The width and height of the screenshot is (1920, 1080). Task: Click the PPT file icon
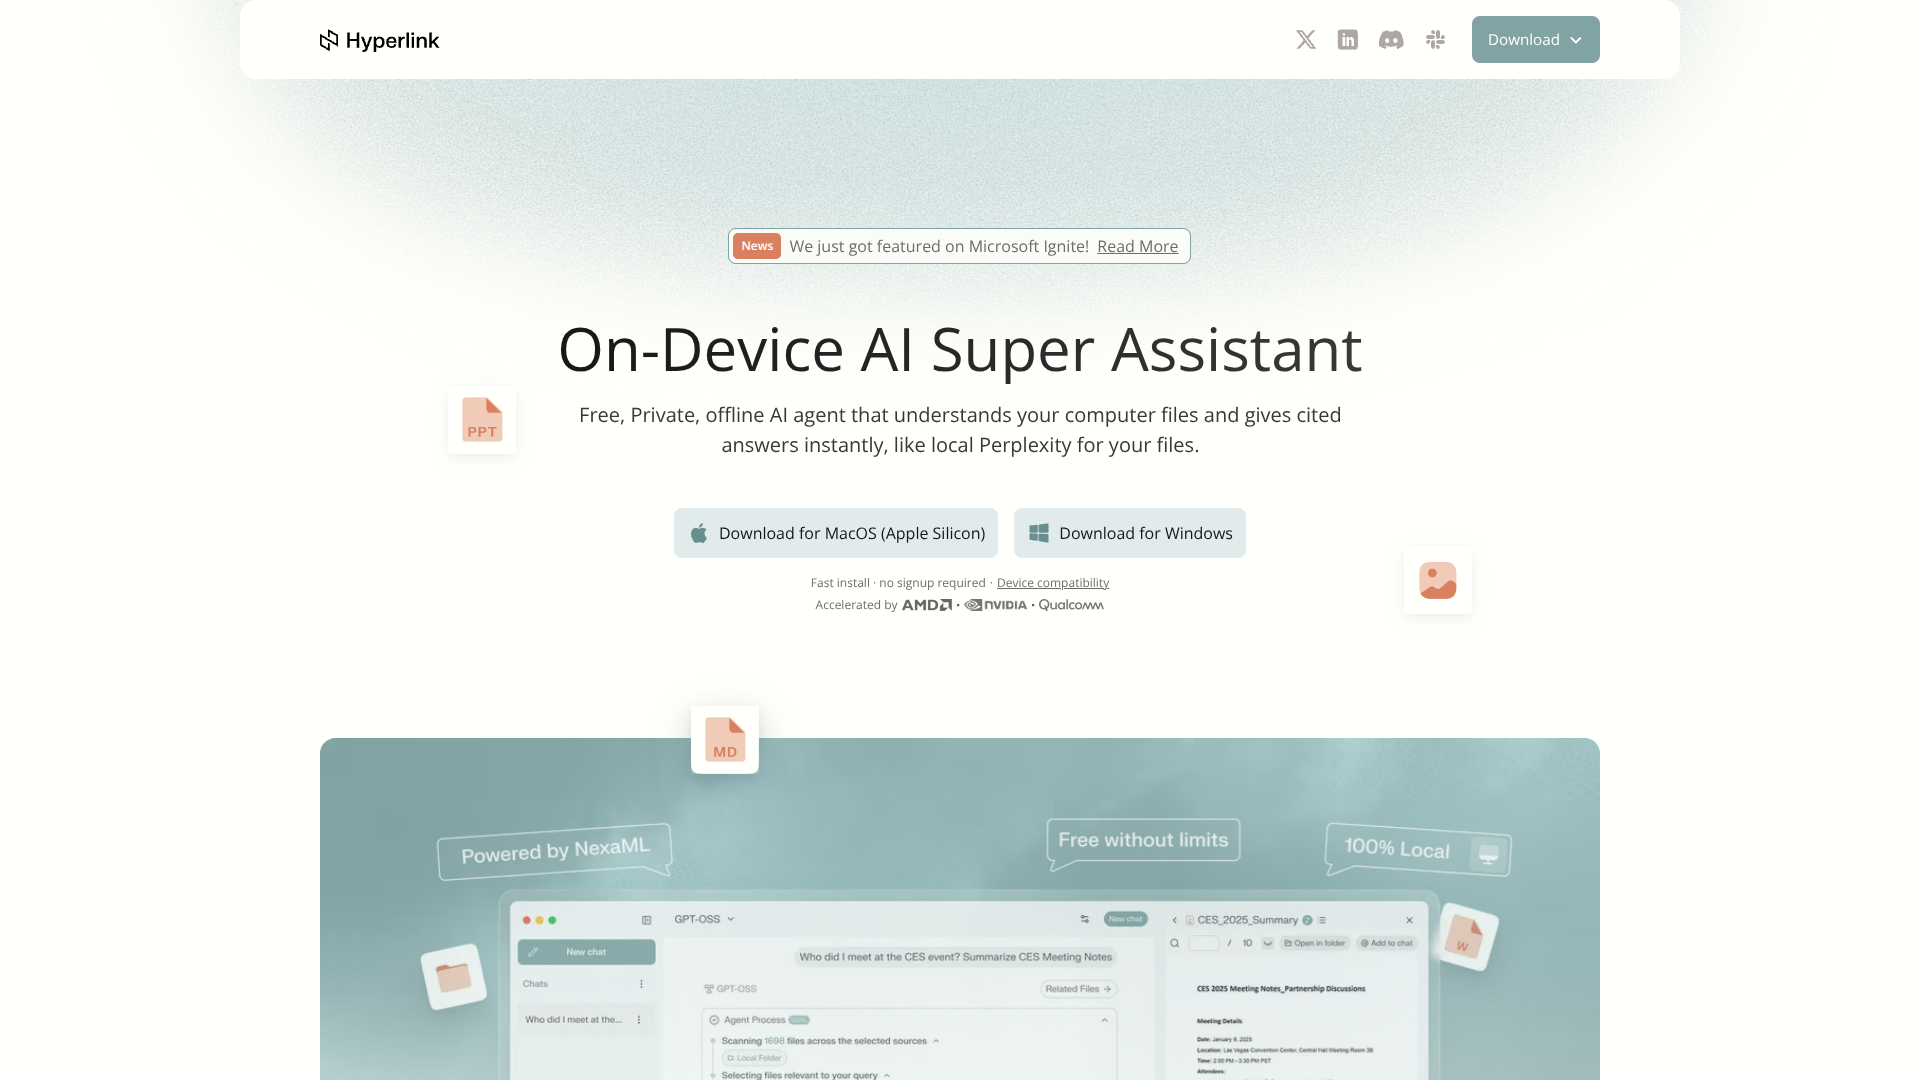coord(481,420)
